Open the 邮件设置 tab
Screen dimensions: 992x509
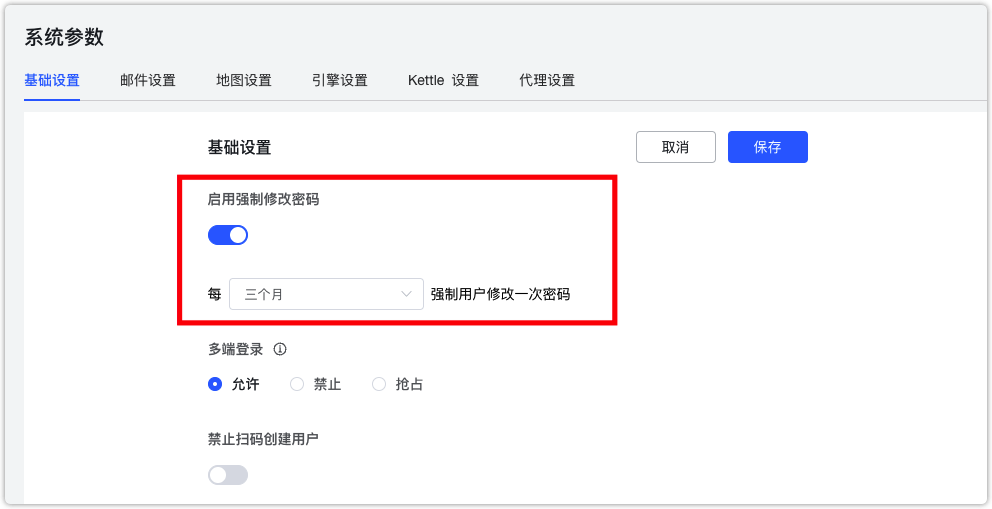(x=147, y=81)
